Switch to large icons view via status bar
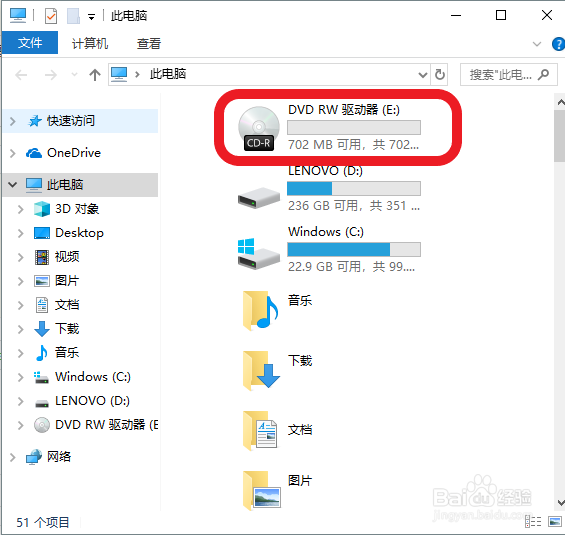This screenshot has width=565, height=535. pyautogui.click(x=555, y=521)
